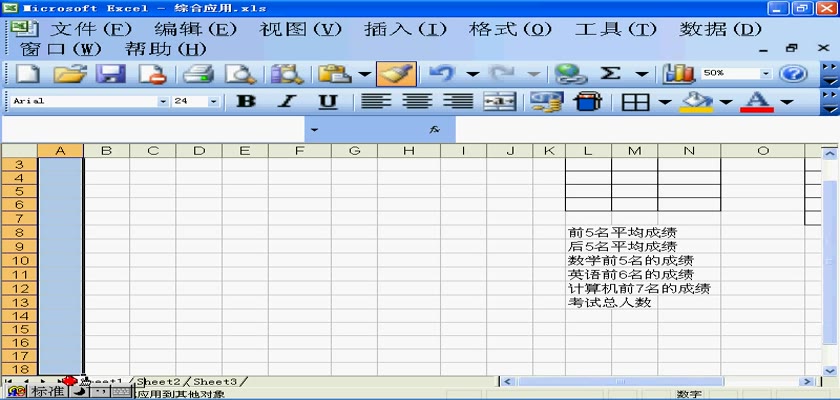Open a file using the folder icon

click(69, 74)
